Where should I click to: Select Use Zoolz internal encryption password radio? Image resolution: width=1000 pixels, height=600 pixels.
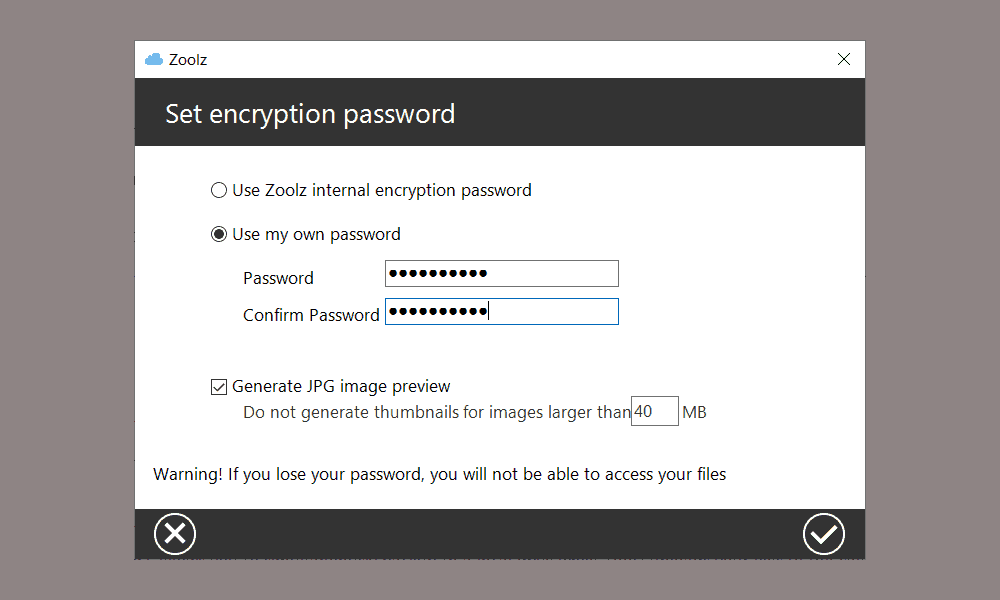click(219, 190)
